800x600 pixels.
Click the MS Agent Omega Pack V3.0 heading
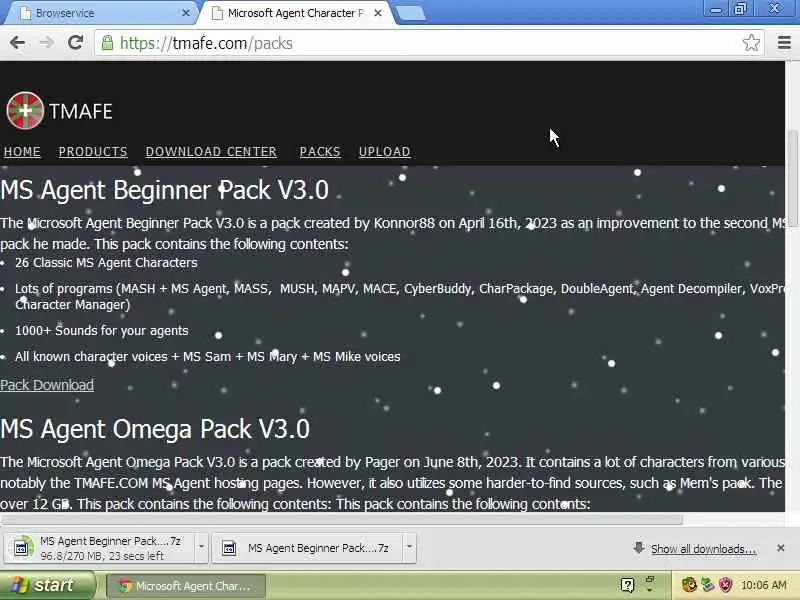point(155,429)
